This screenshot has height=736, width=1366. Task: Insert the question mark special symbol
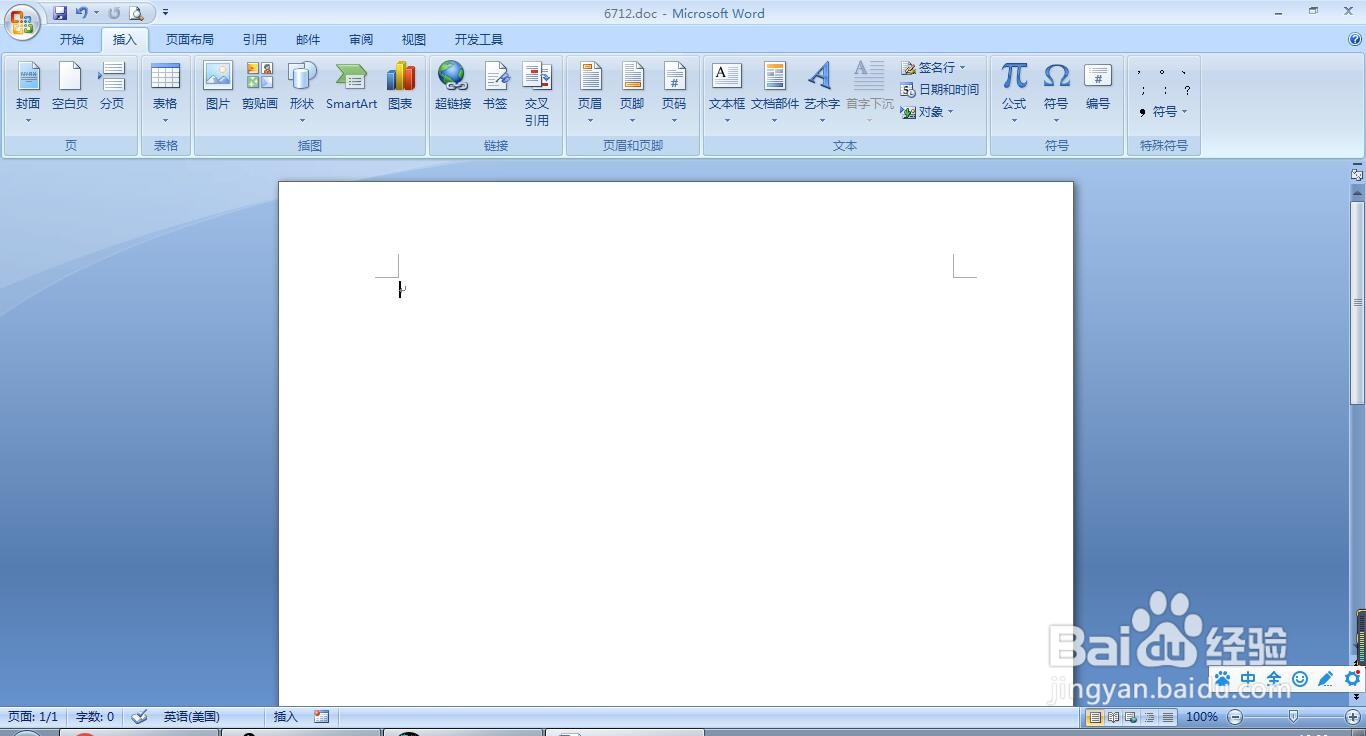(1187, 91)
